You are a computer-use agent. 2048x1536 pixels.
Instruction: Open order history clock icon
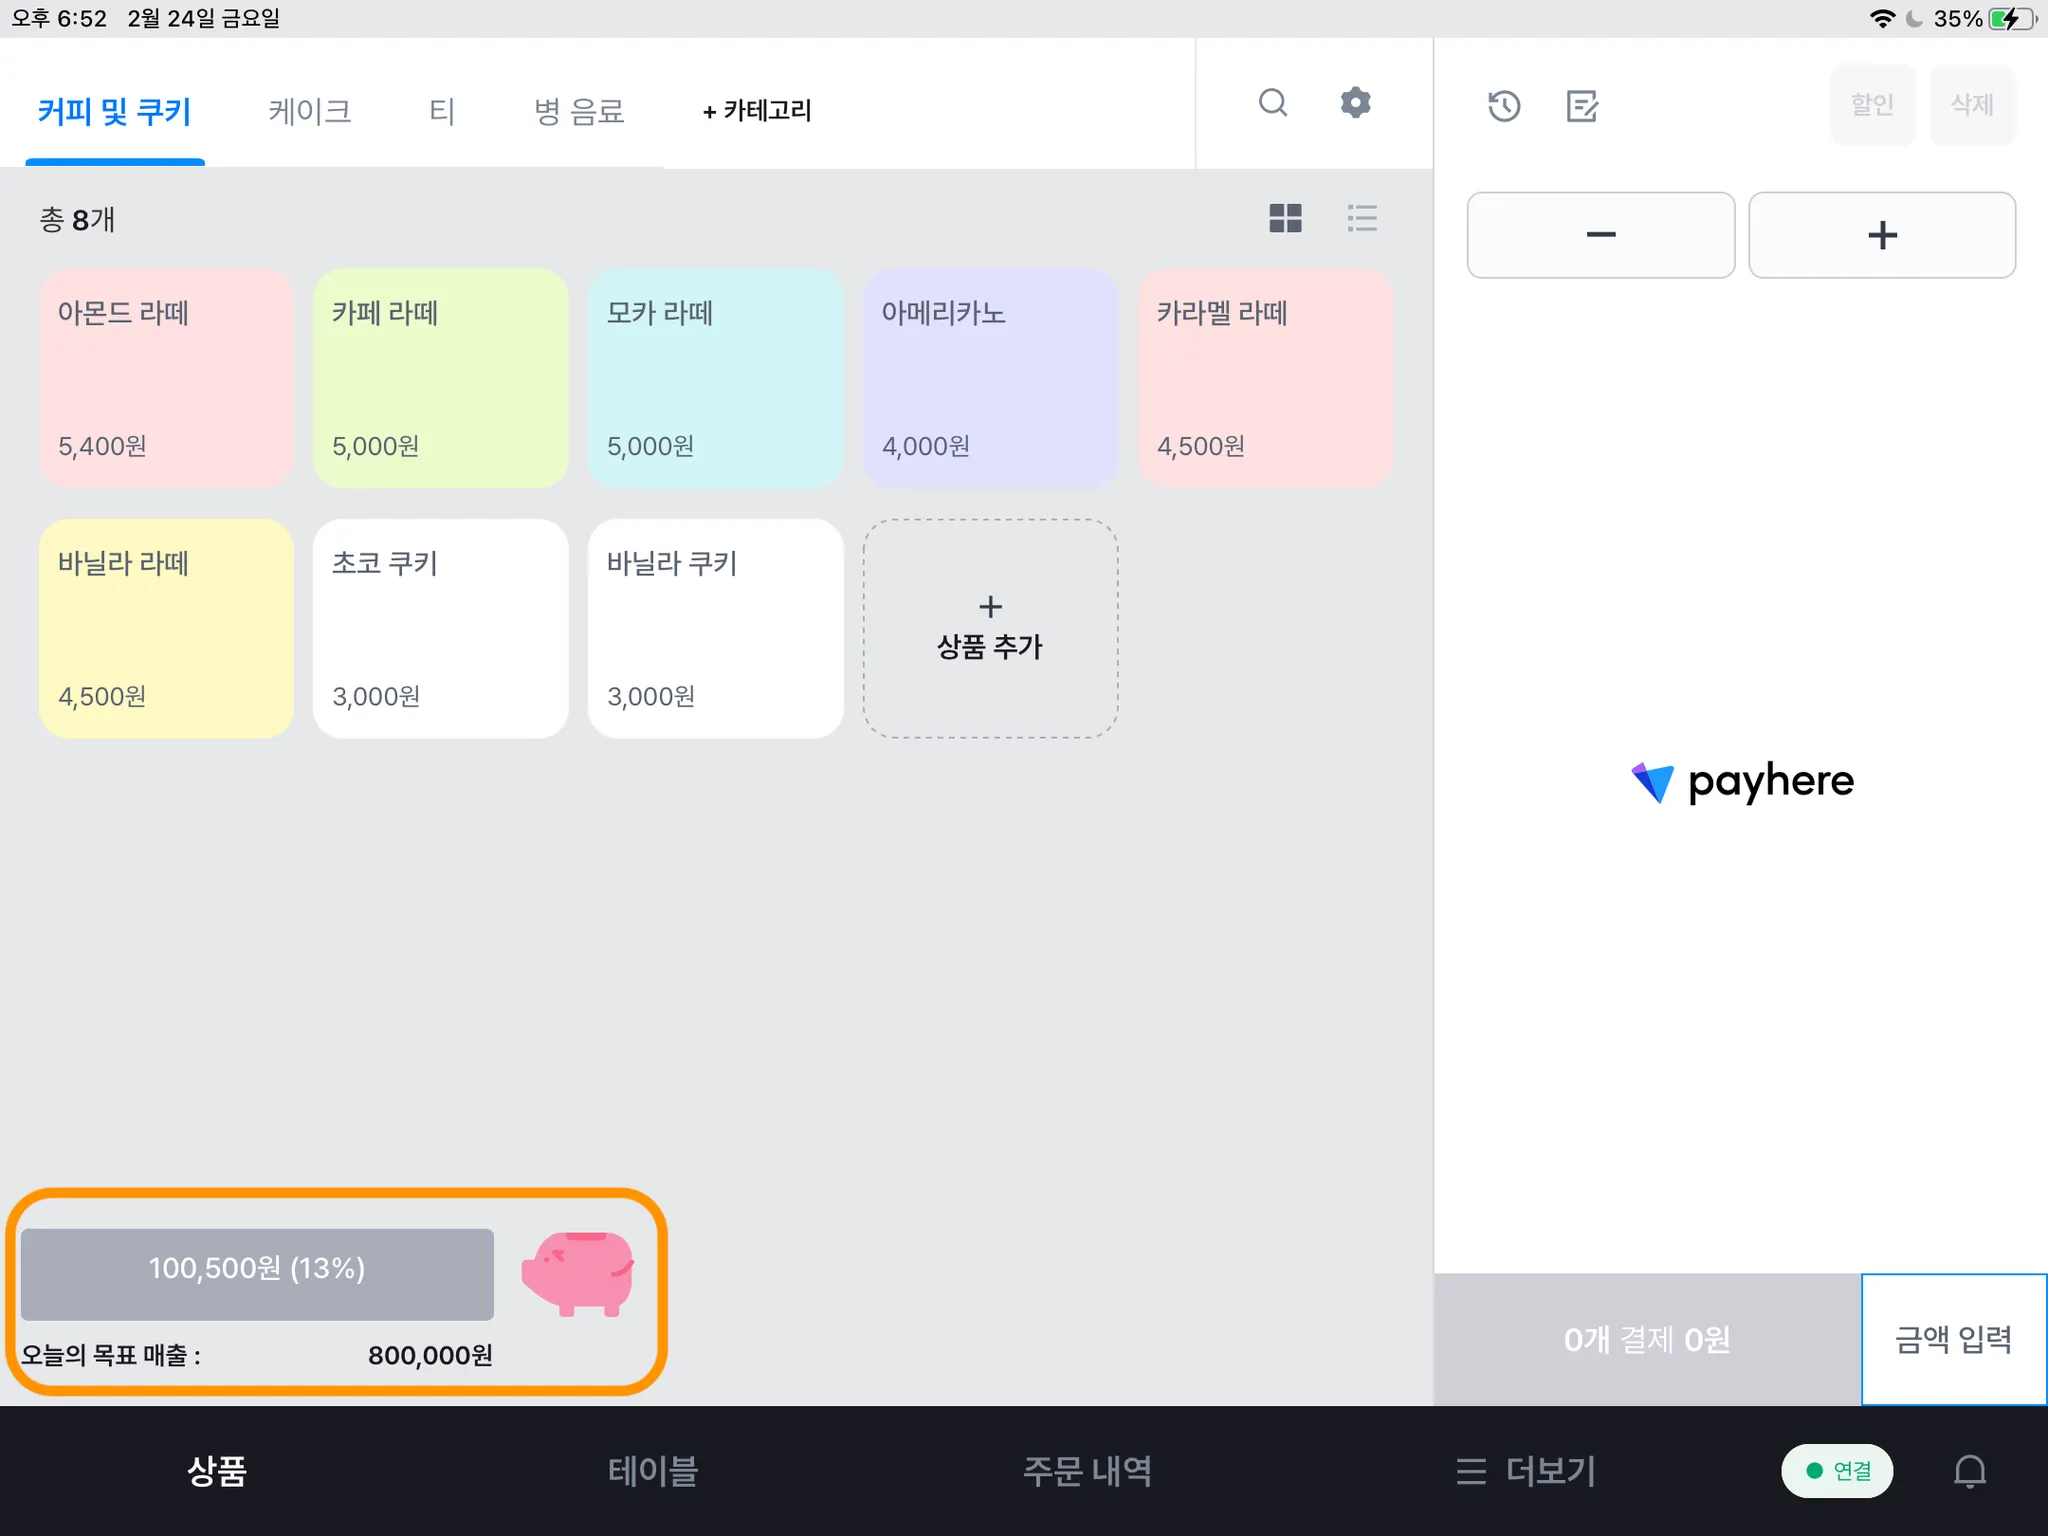[1503, 106]
